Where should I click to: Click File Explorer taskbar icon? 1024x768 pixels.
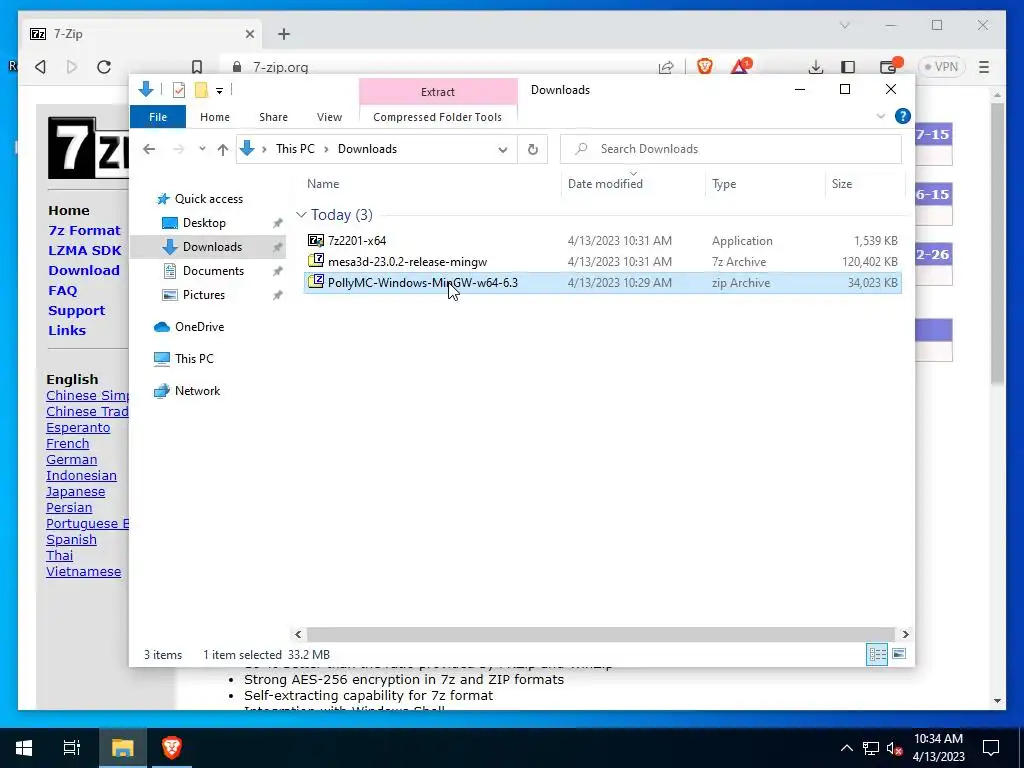123,748
